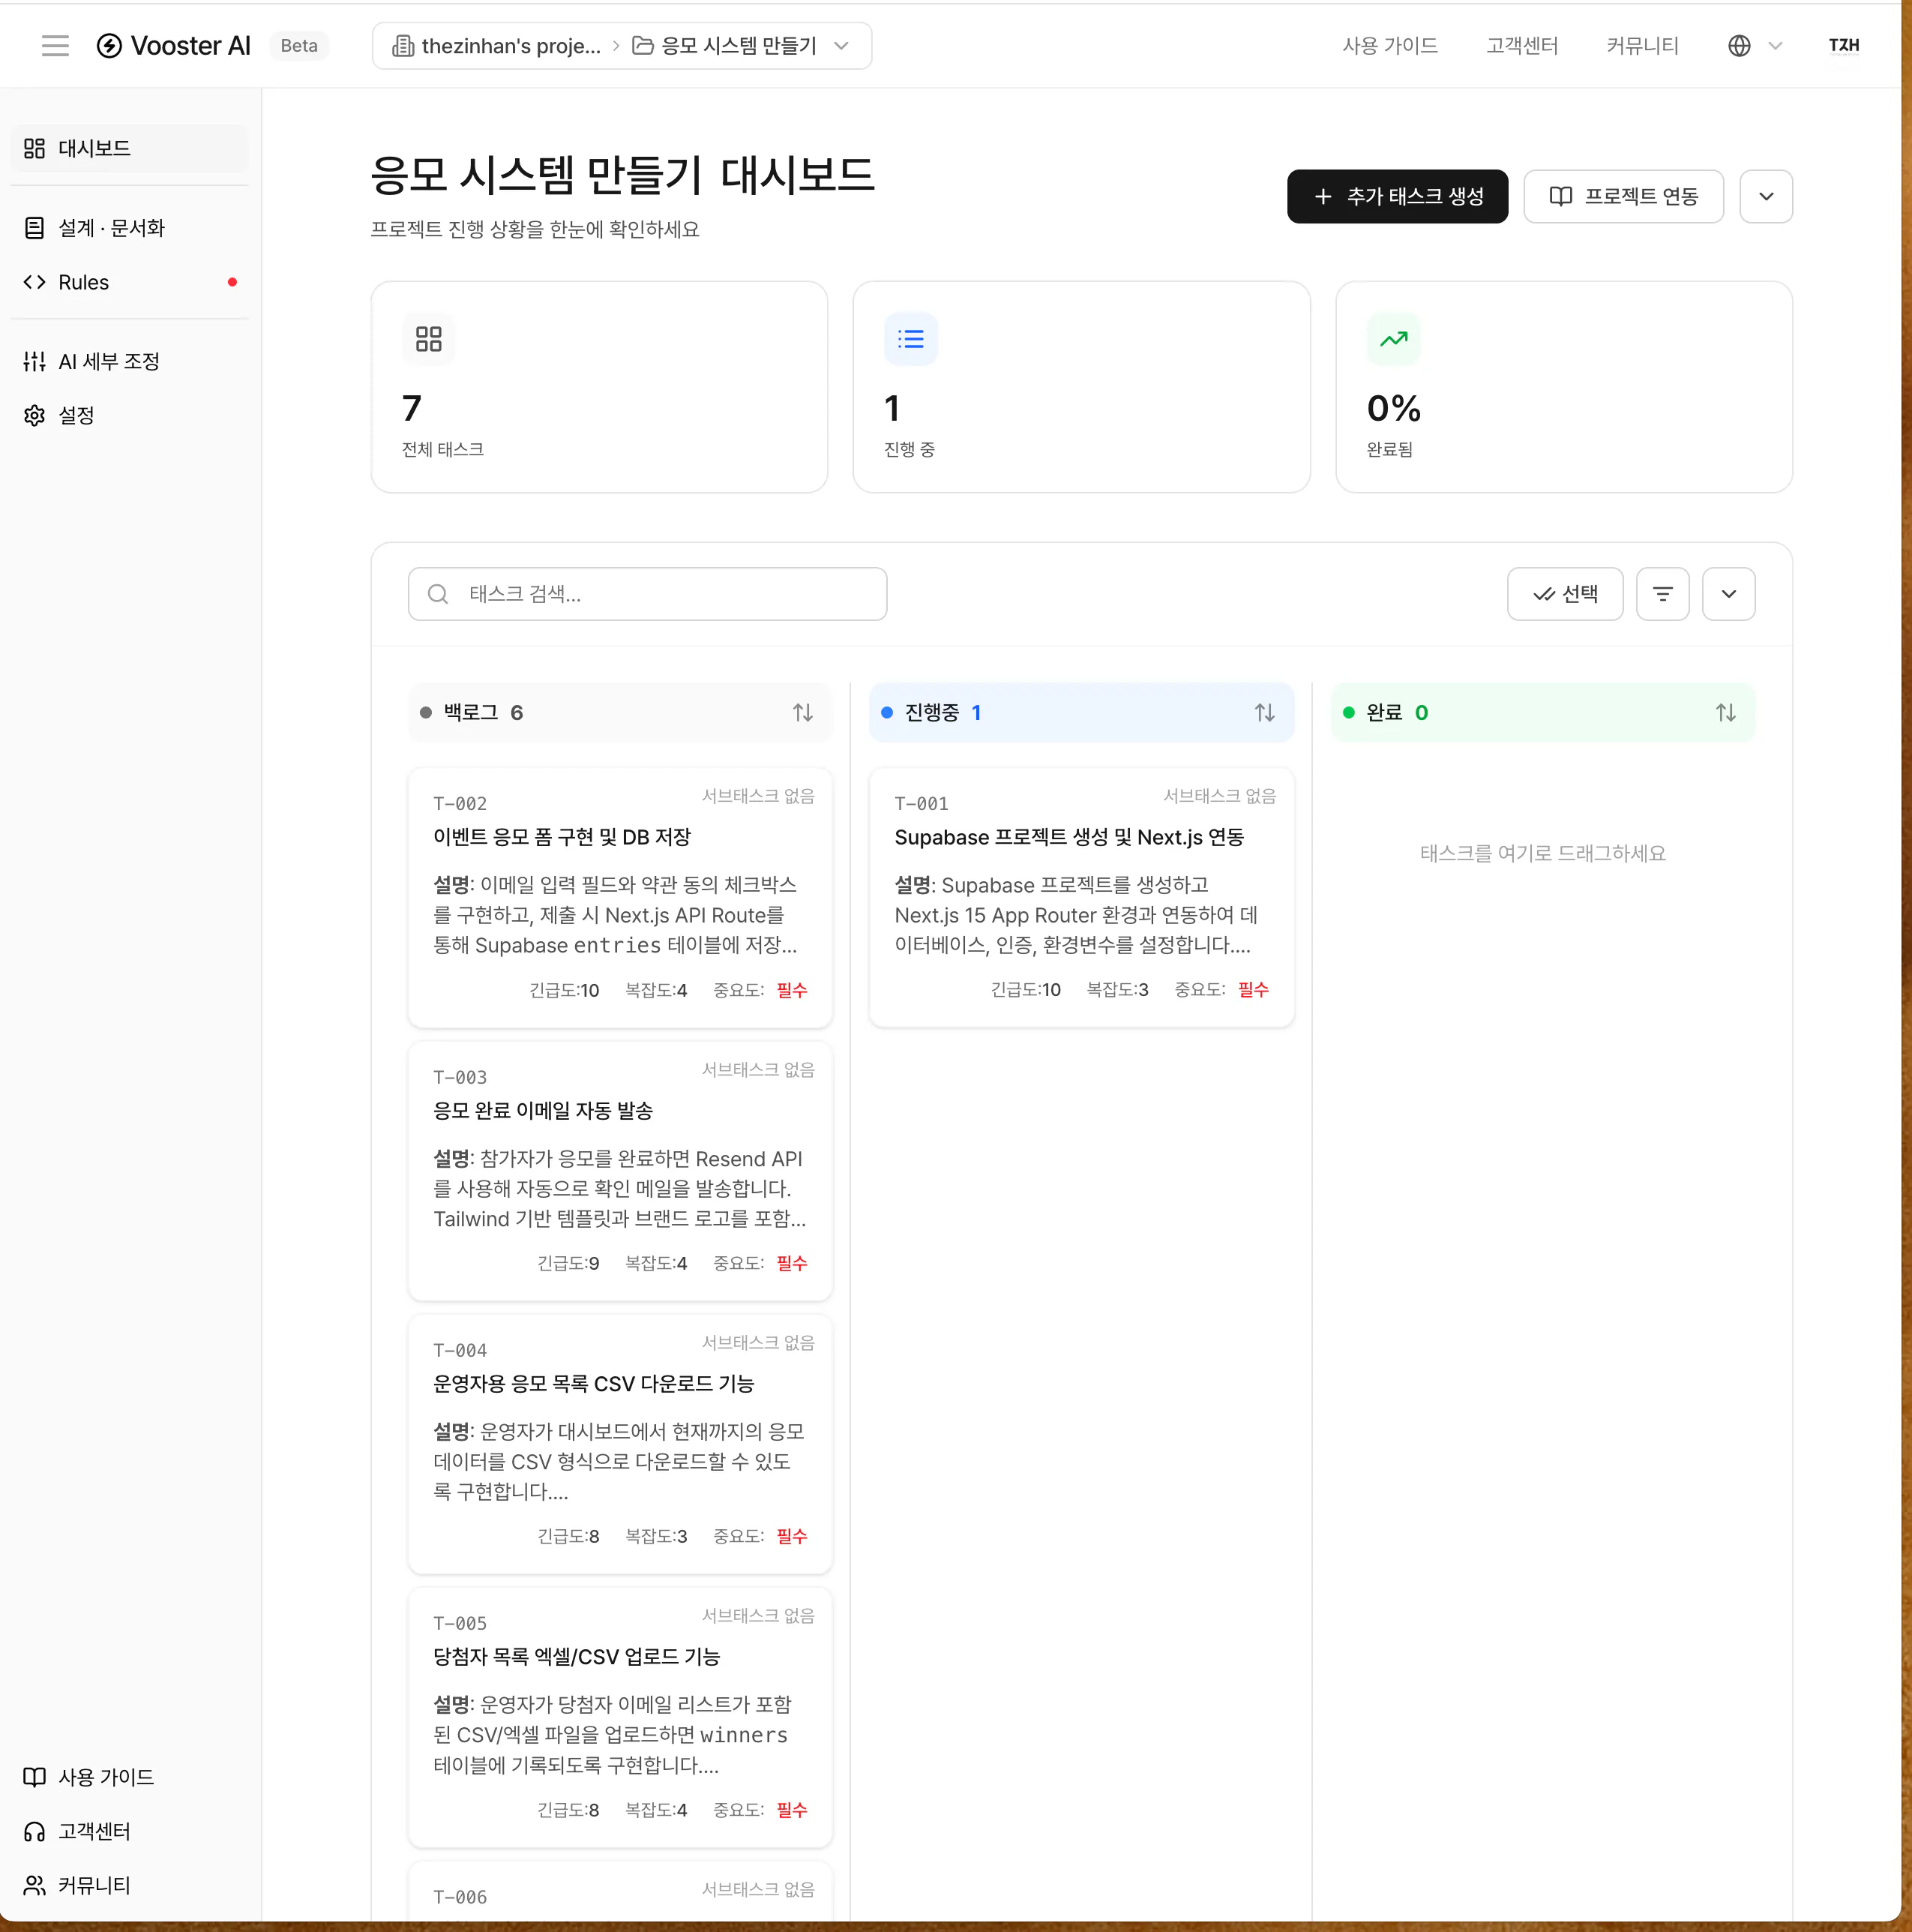1912x1932 pixels.
Task: Click the 선택 button
Action: pos(1565,594)
